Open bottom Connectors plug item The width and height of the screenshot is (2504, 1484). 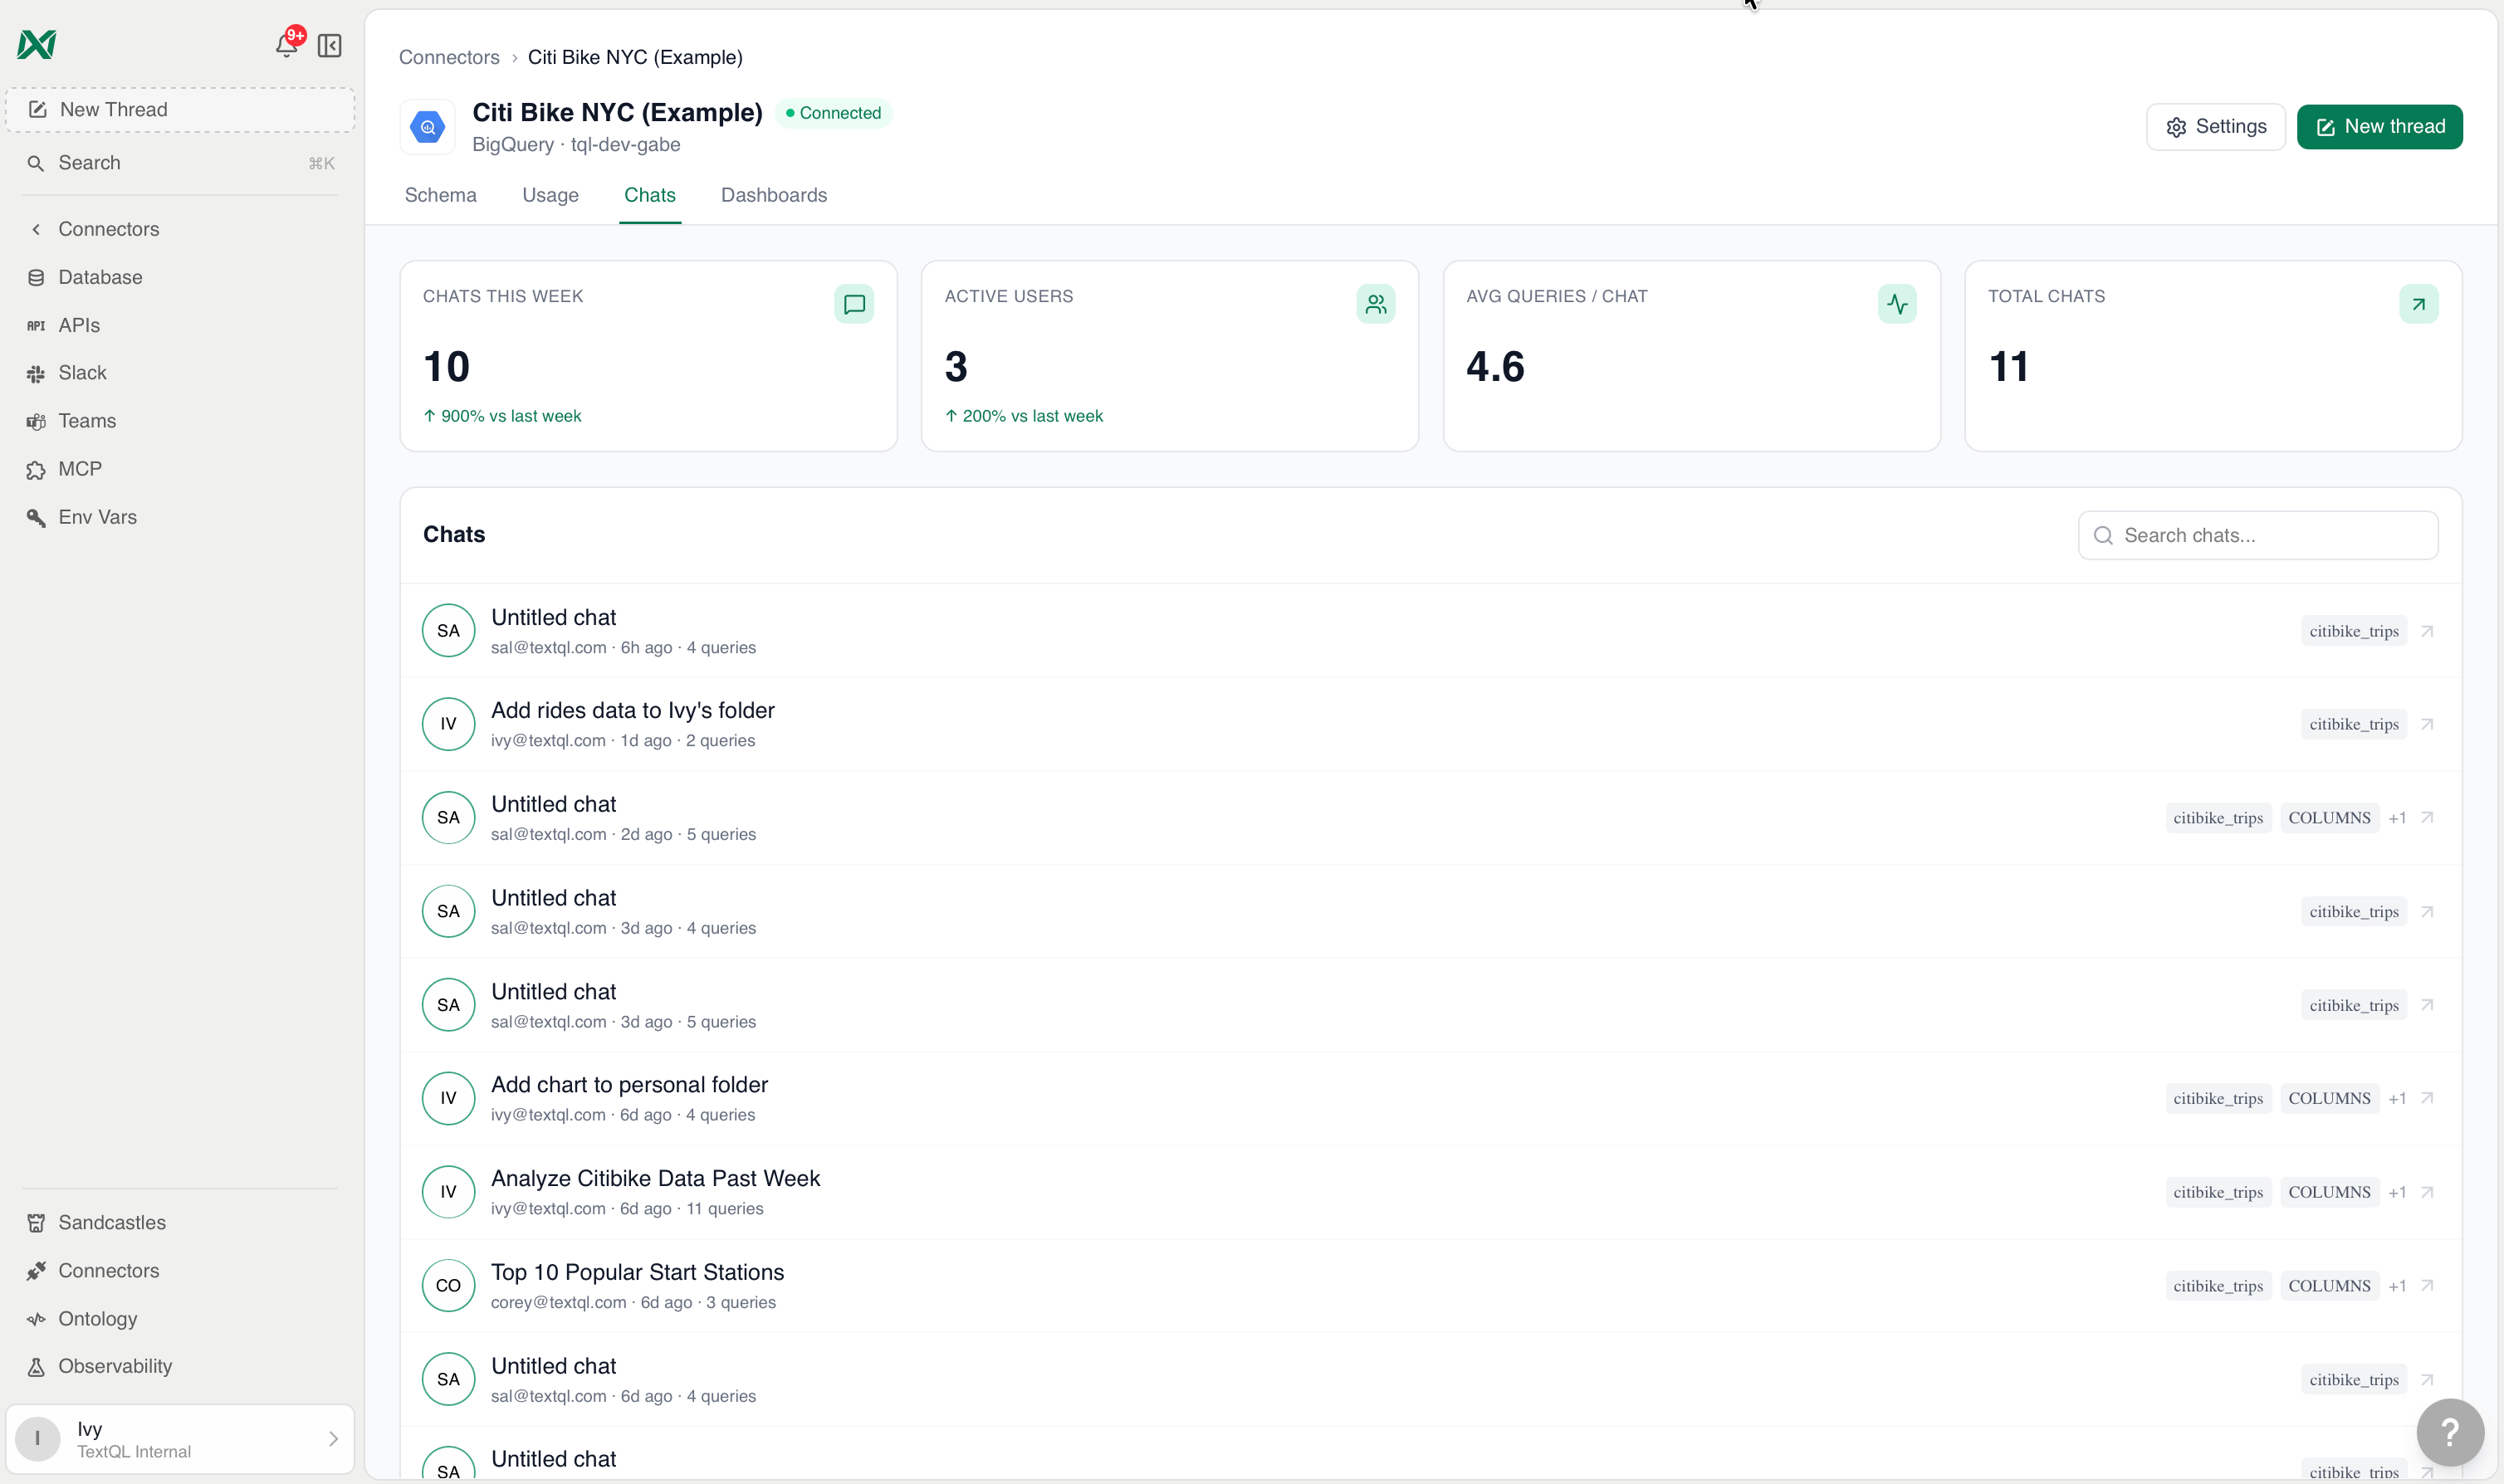180,1270
